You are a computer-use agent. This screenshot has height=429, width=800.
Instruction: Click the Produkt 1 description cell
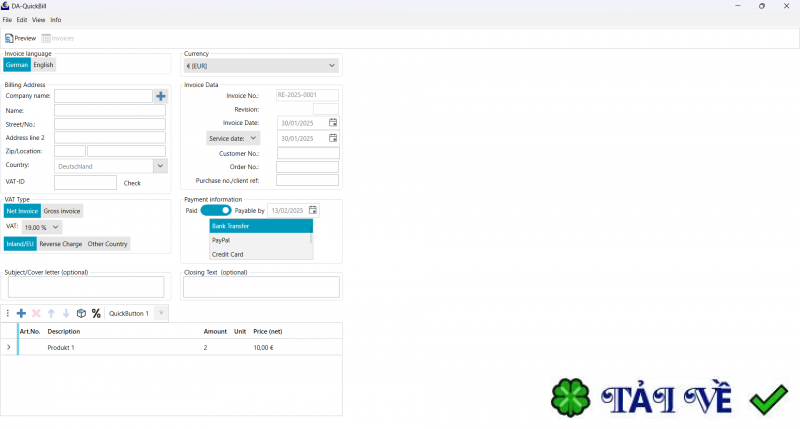tap(61, 347)
